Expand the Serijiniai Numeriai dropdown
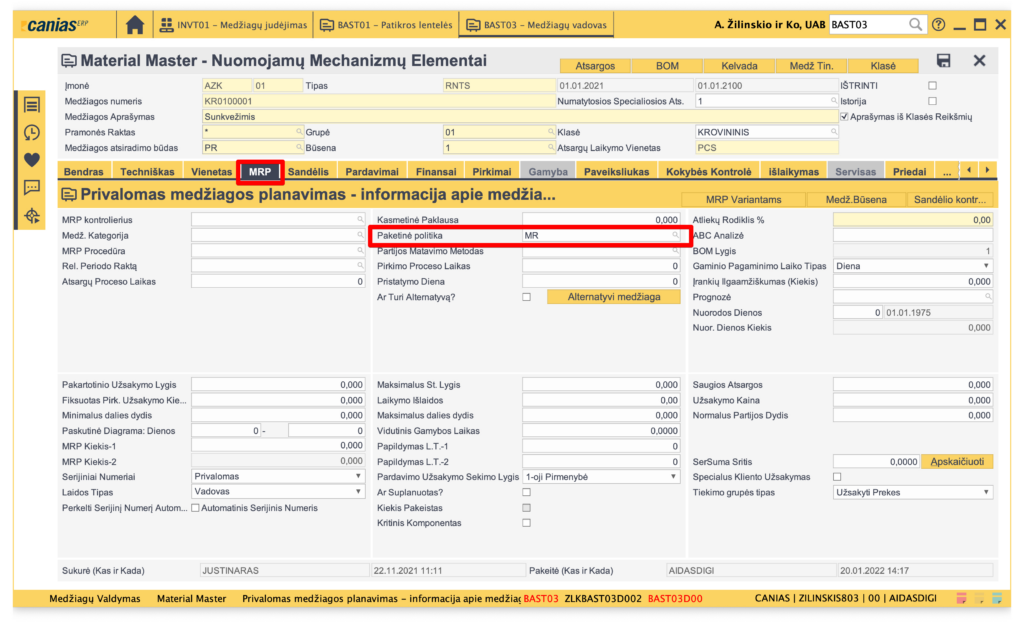 click(x=277, y=477)
